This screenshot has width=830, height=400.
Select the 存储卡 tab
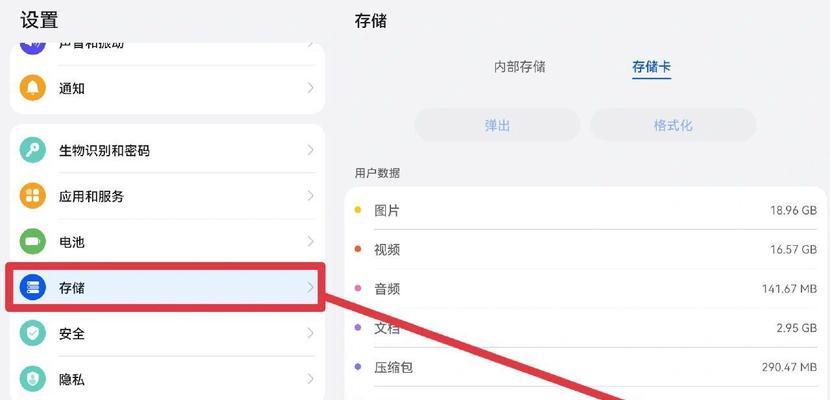point(652,67)
